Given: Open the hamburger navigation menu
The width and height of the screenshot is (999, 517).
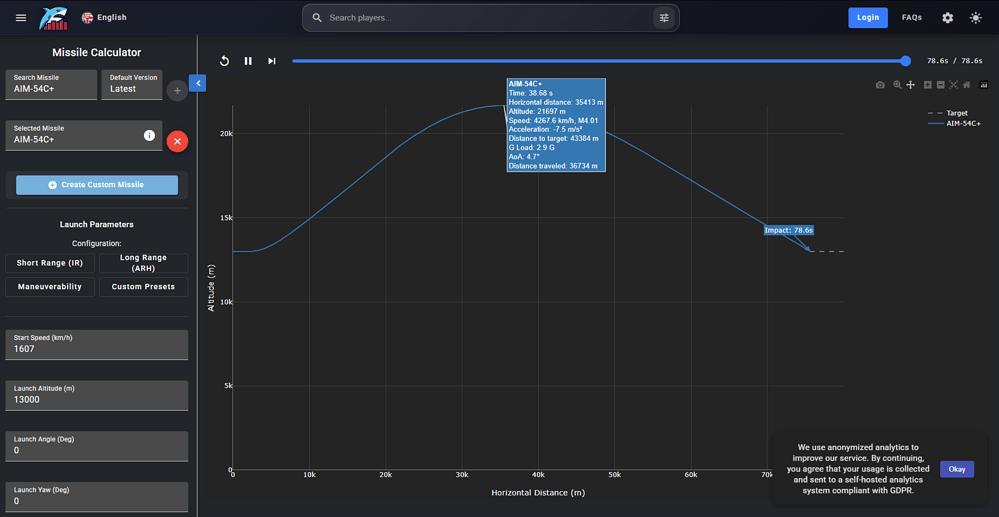Looking at the screenshot, I should 21,18.
